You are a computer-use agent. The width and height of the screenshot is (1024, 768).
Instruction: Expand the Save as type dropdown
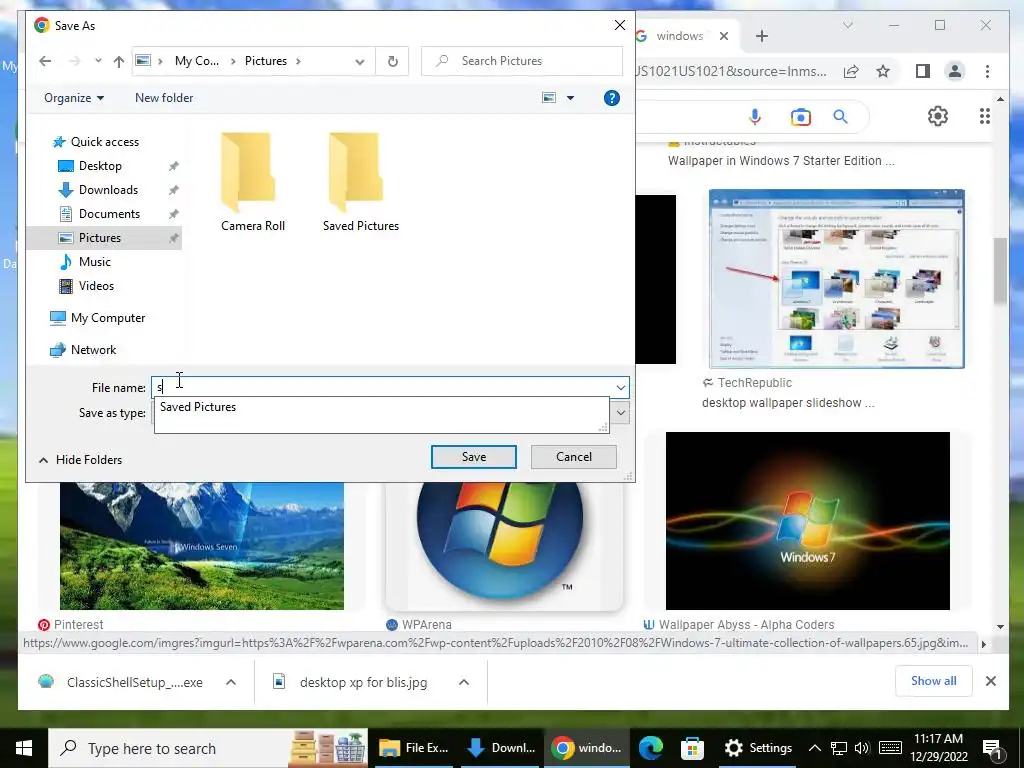click(x=621, y=413)
